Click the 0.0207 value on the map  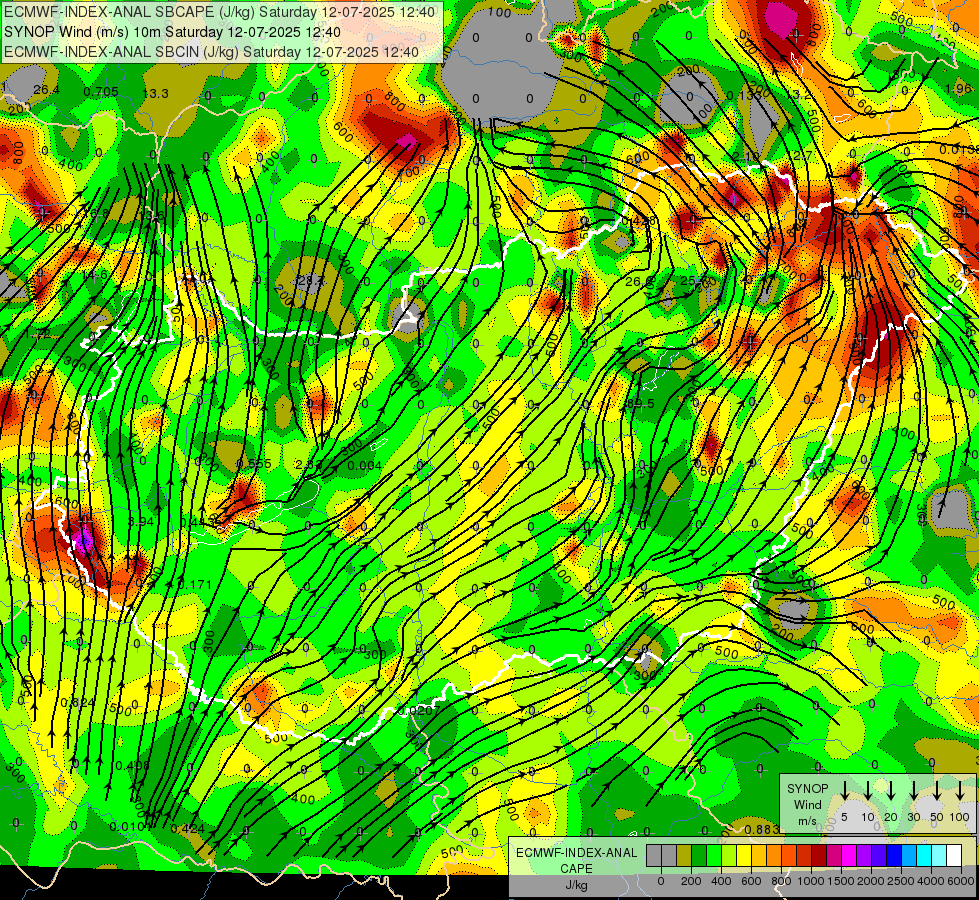point(420,711)
